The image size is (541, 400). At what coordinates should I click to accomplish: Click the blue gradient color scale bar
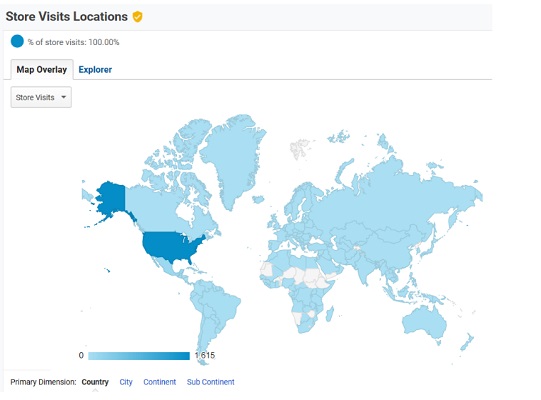(139, 356)
